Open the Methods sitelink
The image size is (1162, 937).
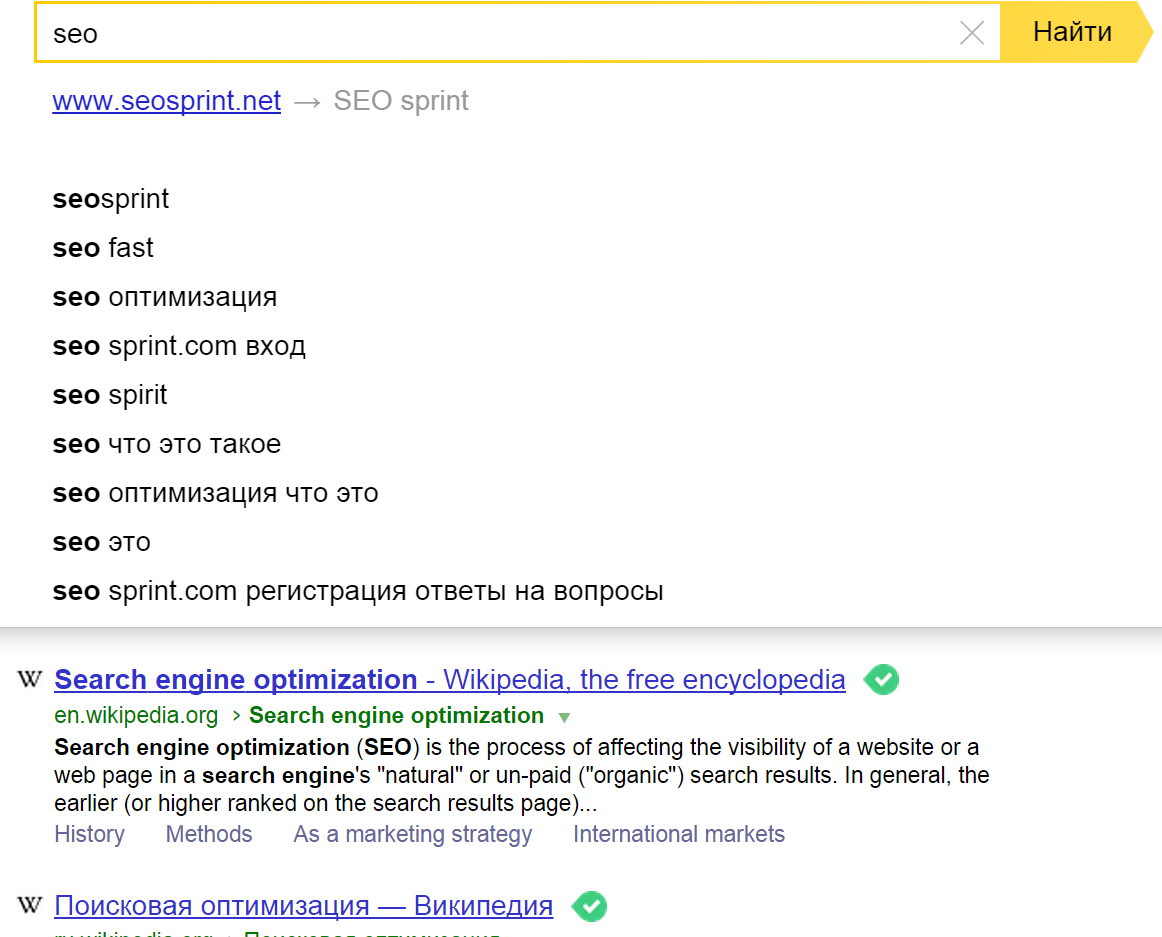click(x=208, y=833)
